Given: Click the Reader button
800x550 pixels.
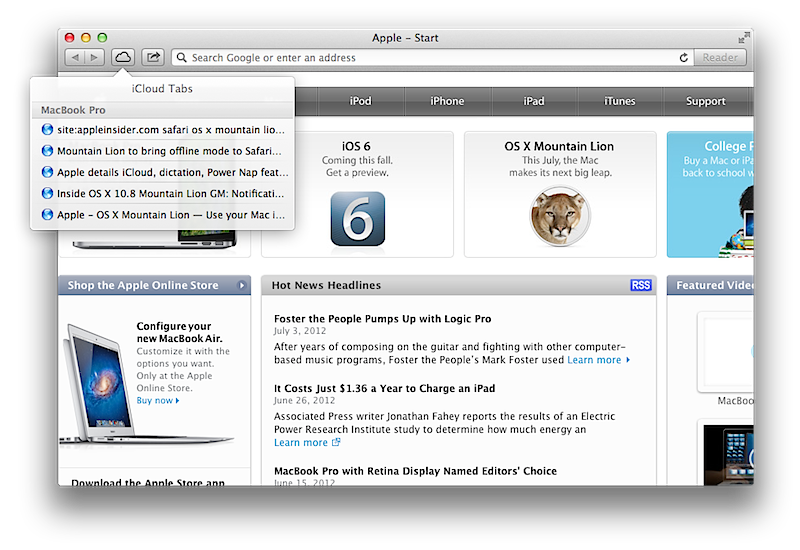Looking at the screenshot, I should tap(720, 58).
